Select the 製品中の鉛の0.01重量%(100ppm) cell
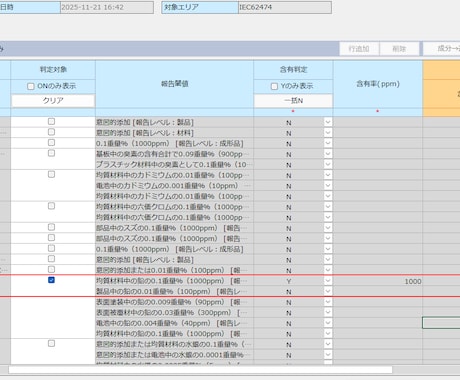This screenshot has width=460, height=380. [174, 291]
